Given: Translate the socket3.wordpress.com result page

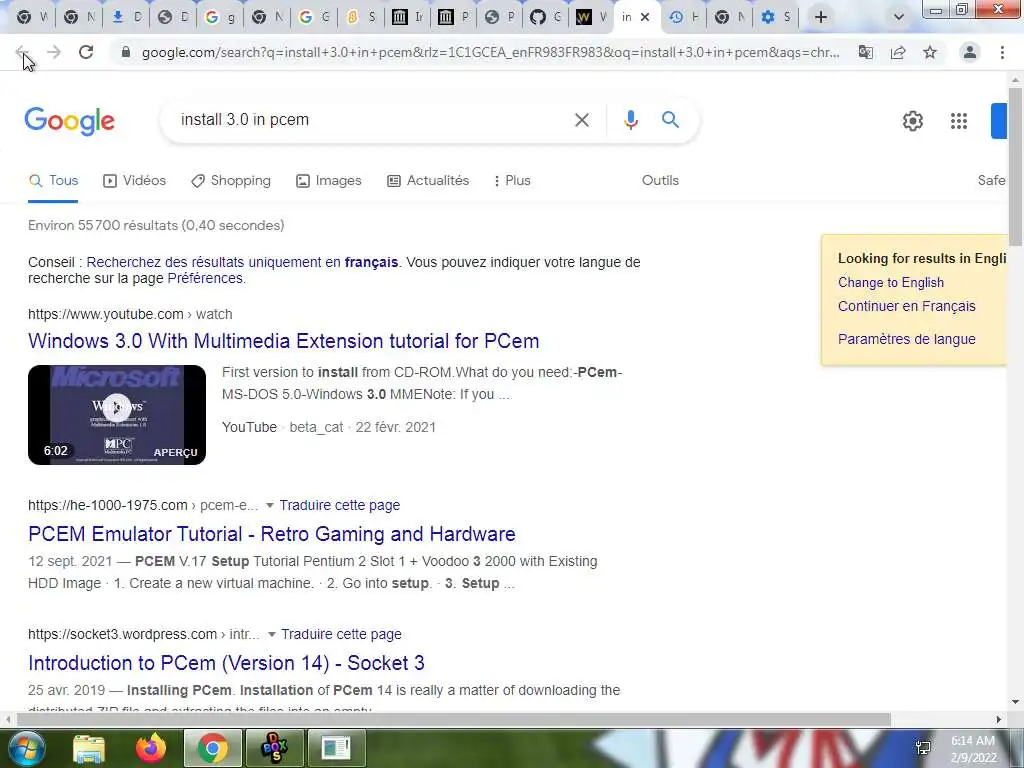Looking at the screenshot, I should 342,635.
